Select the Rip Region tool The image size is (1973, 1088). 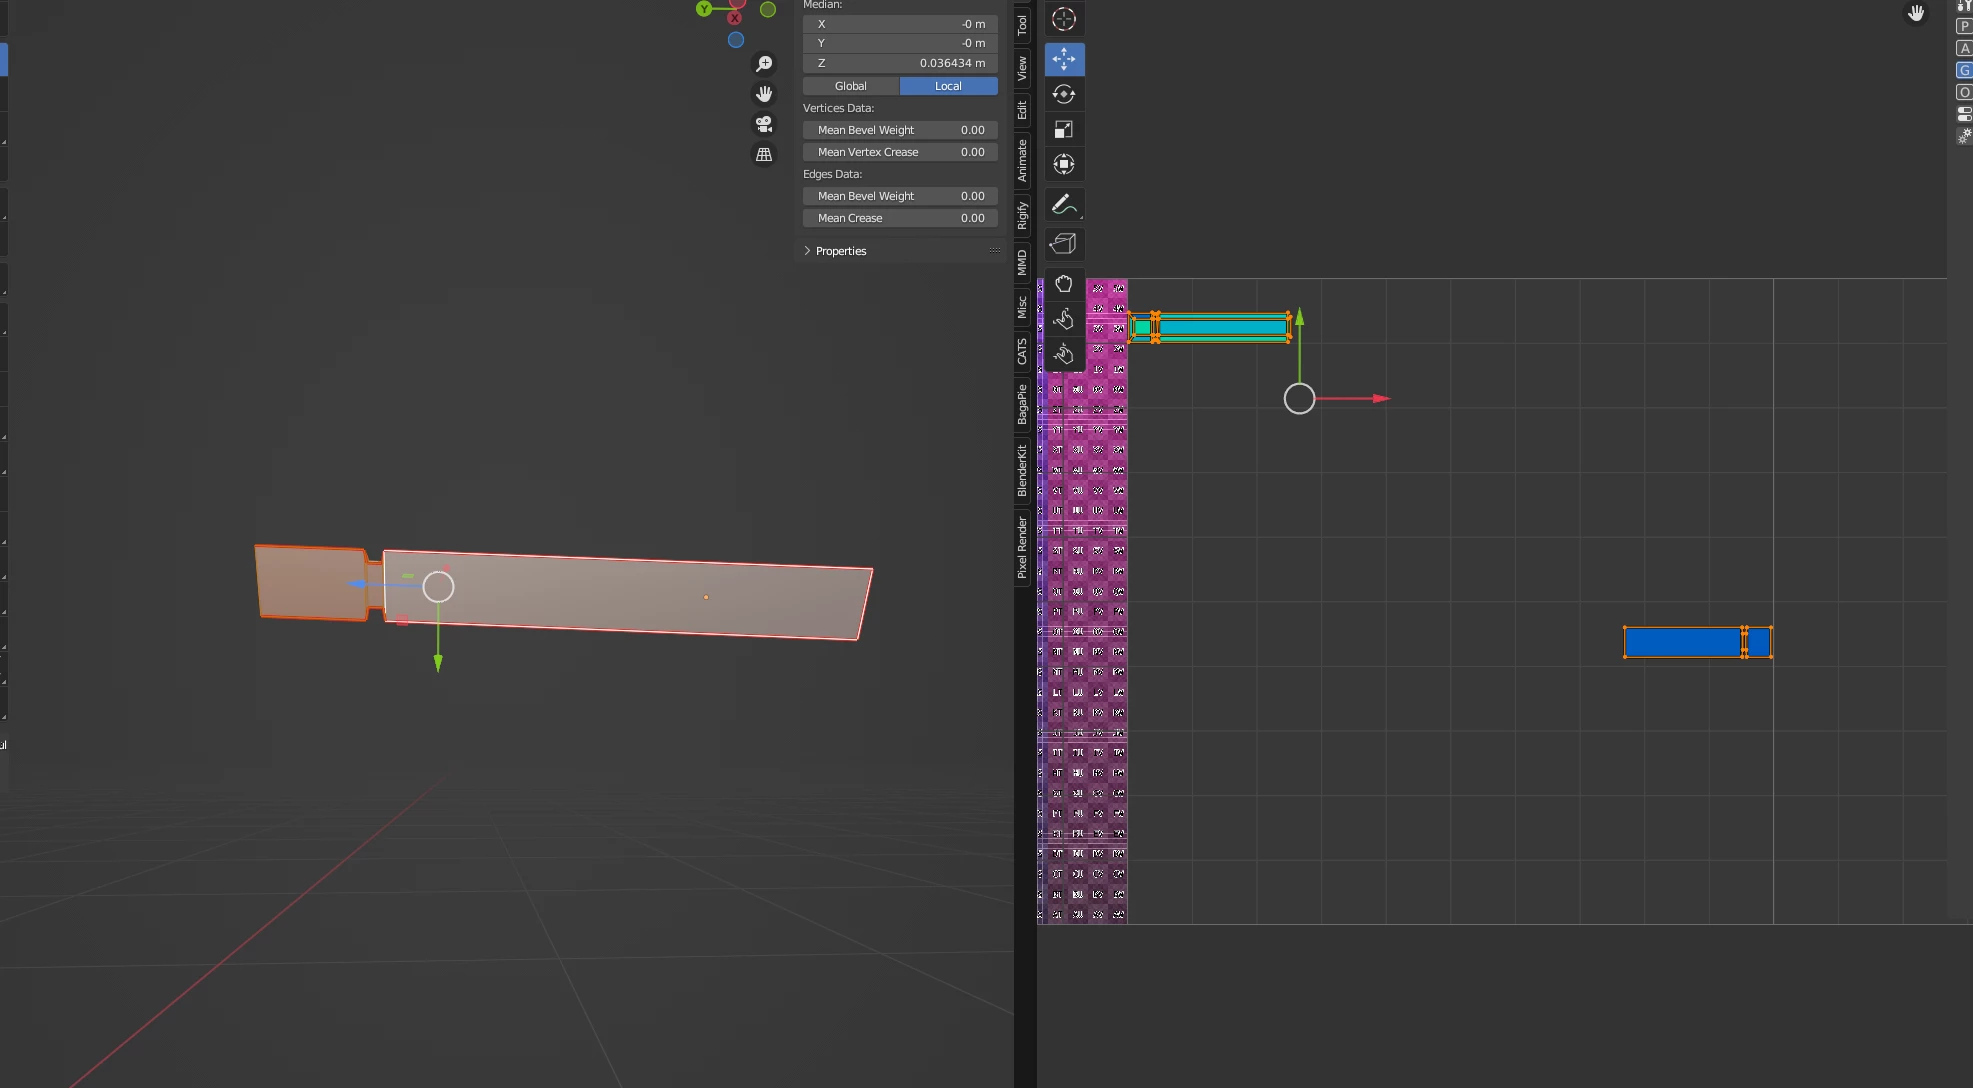pos(1064,244)
